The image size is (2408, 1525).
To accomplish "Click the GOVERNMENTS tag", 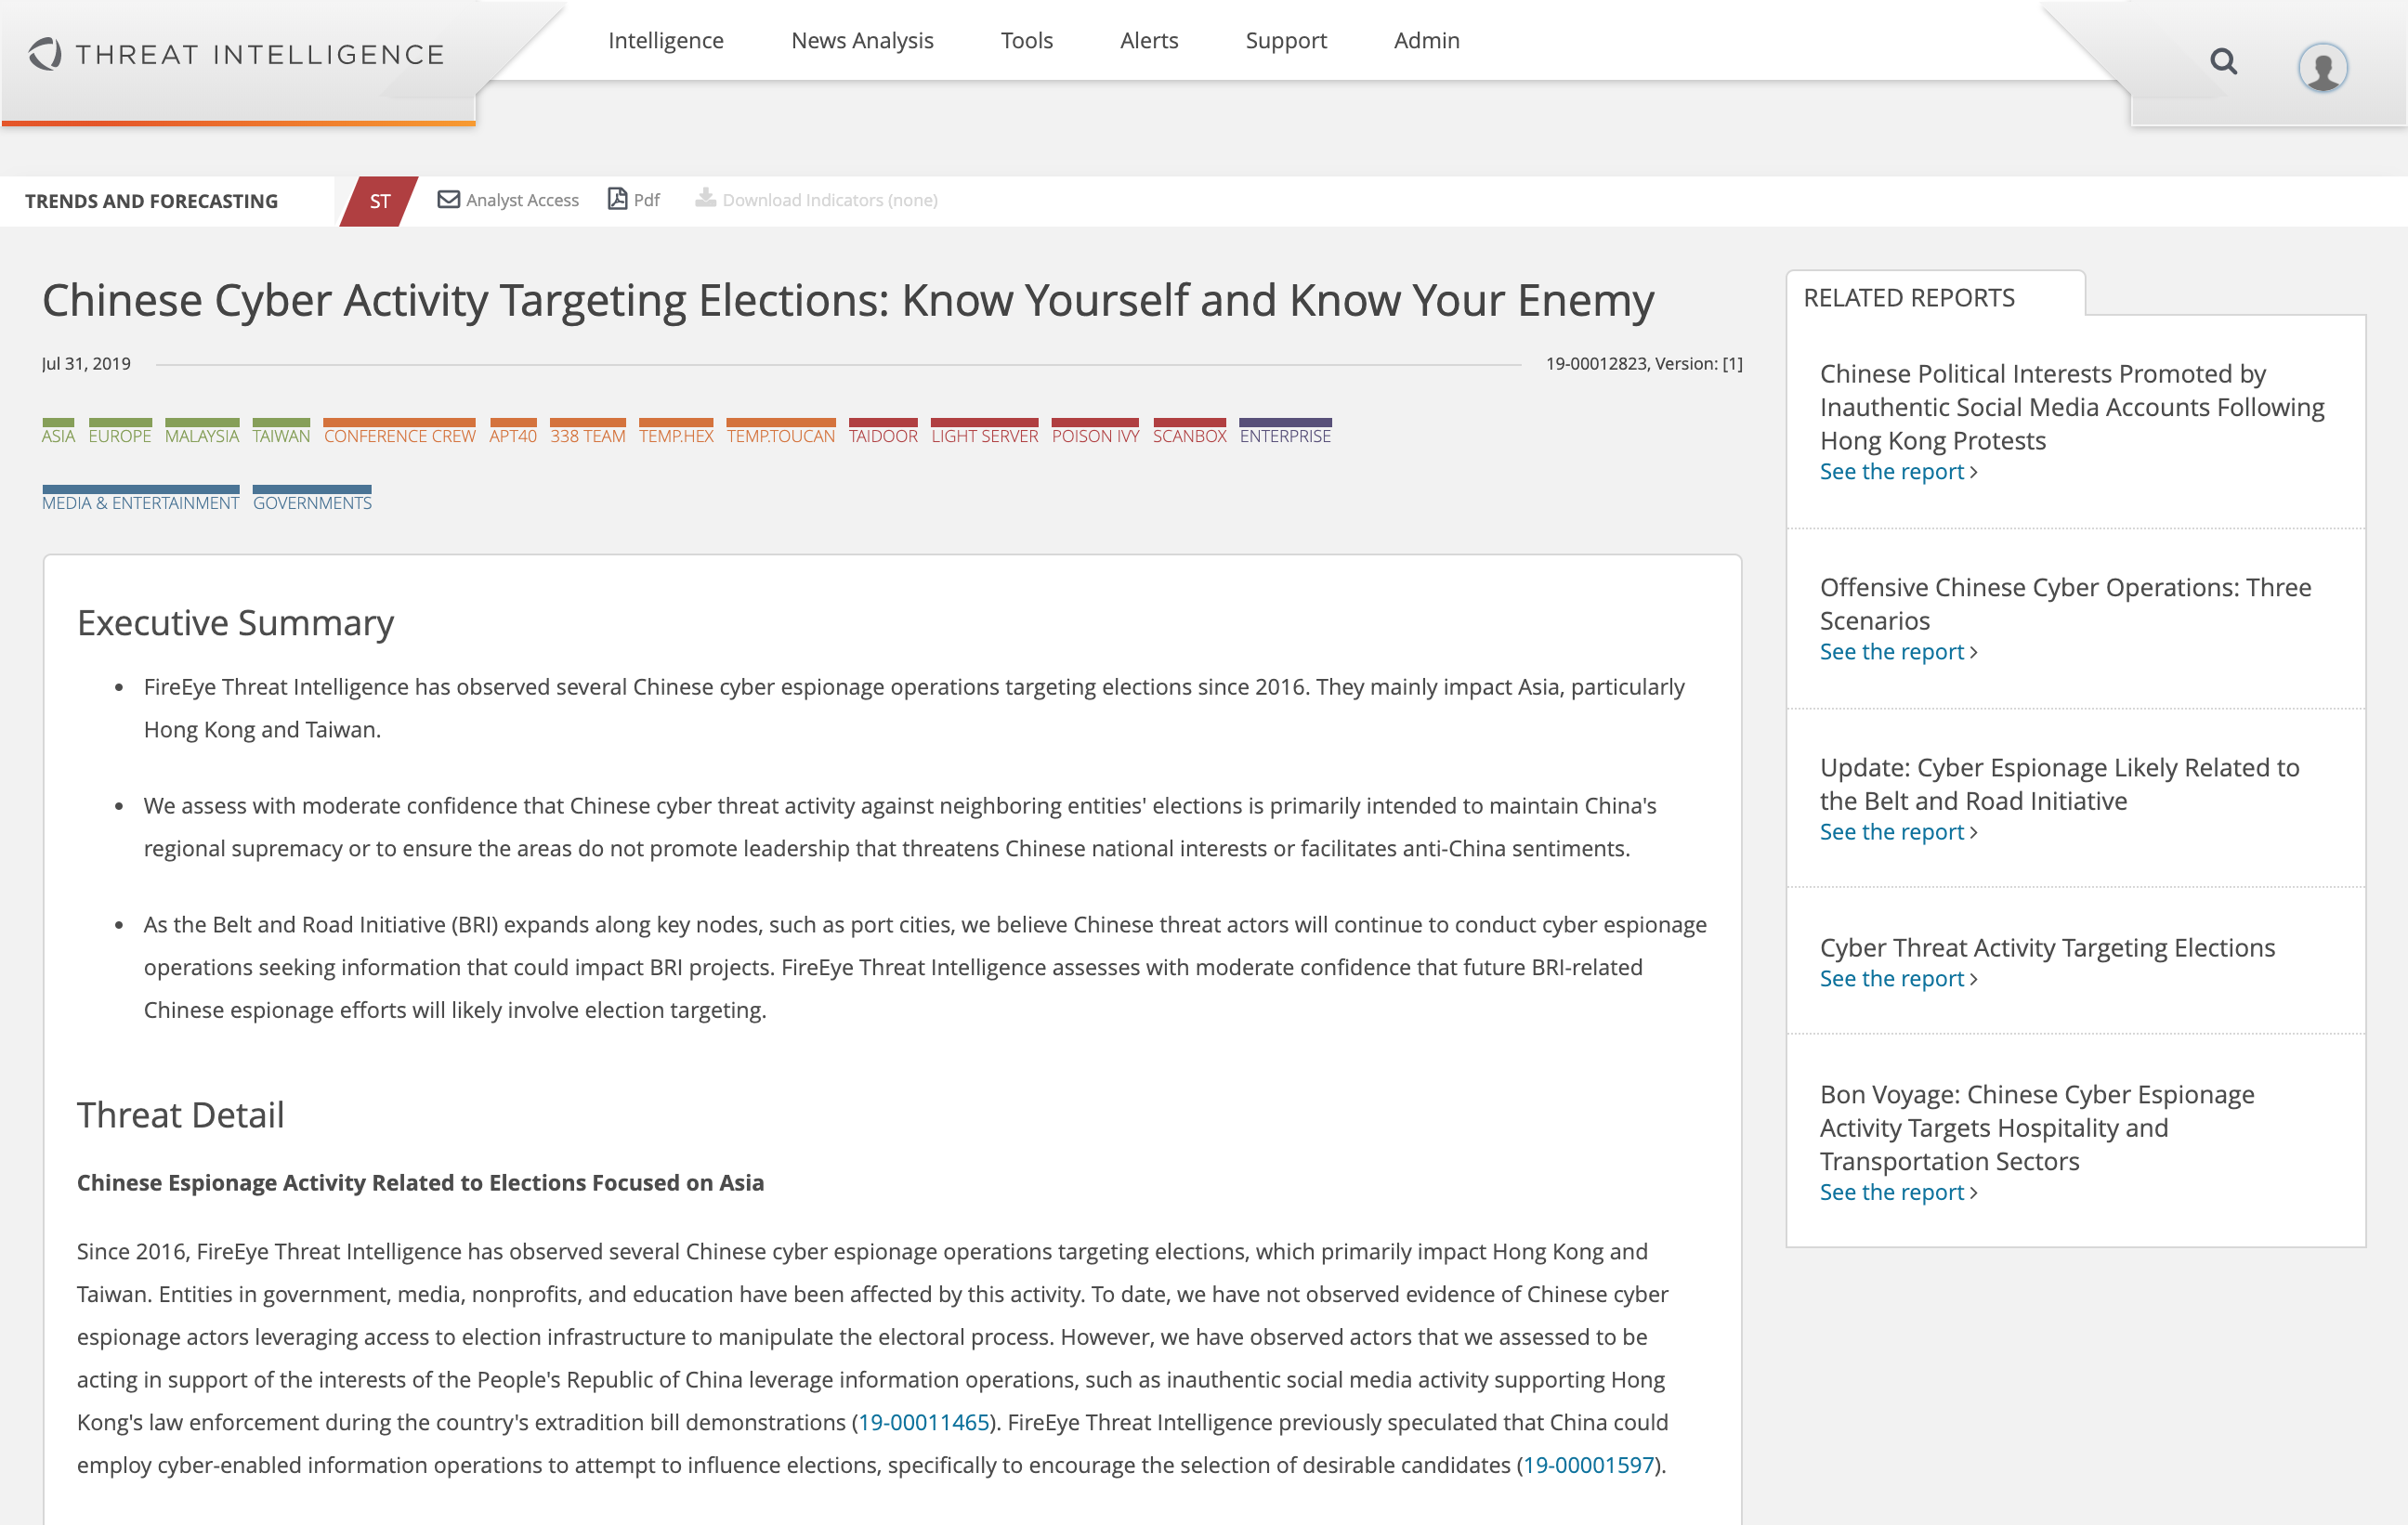I will (312, 499).
